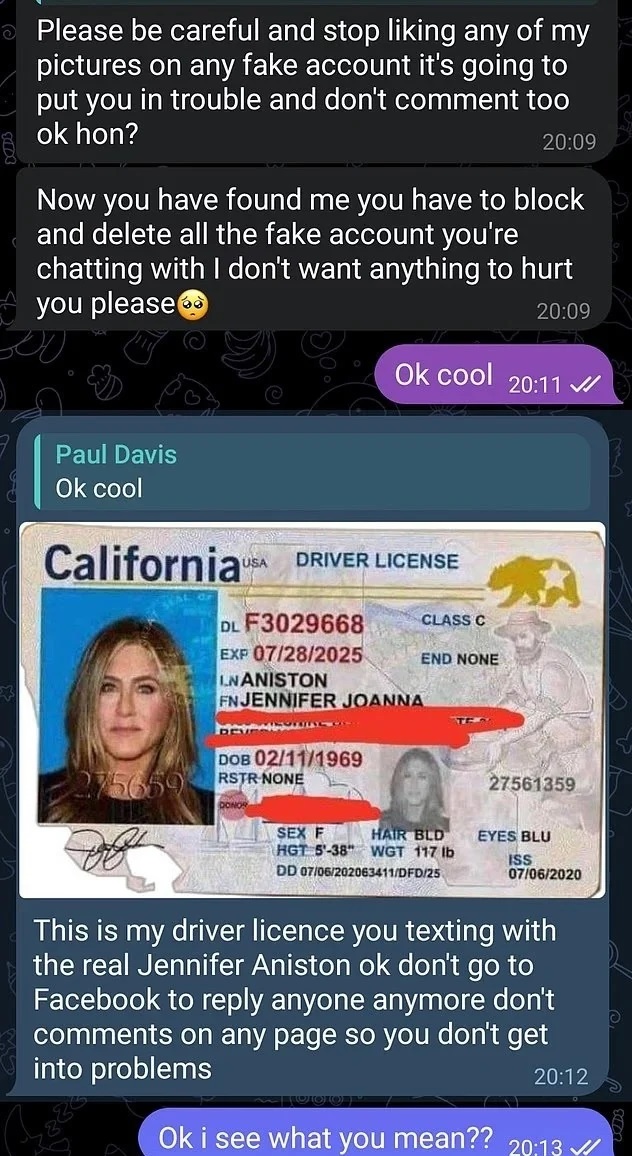632x1156 pixels.
Task: Tap the quoted reply from Paul Davis
Action: click(312, 472)
